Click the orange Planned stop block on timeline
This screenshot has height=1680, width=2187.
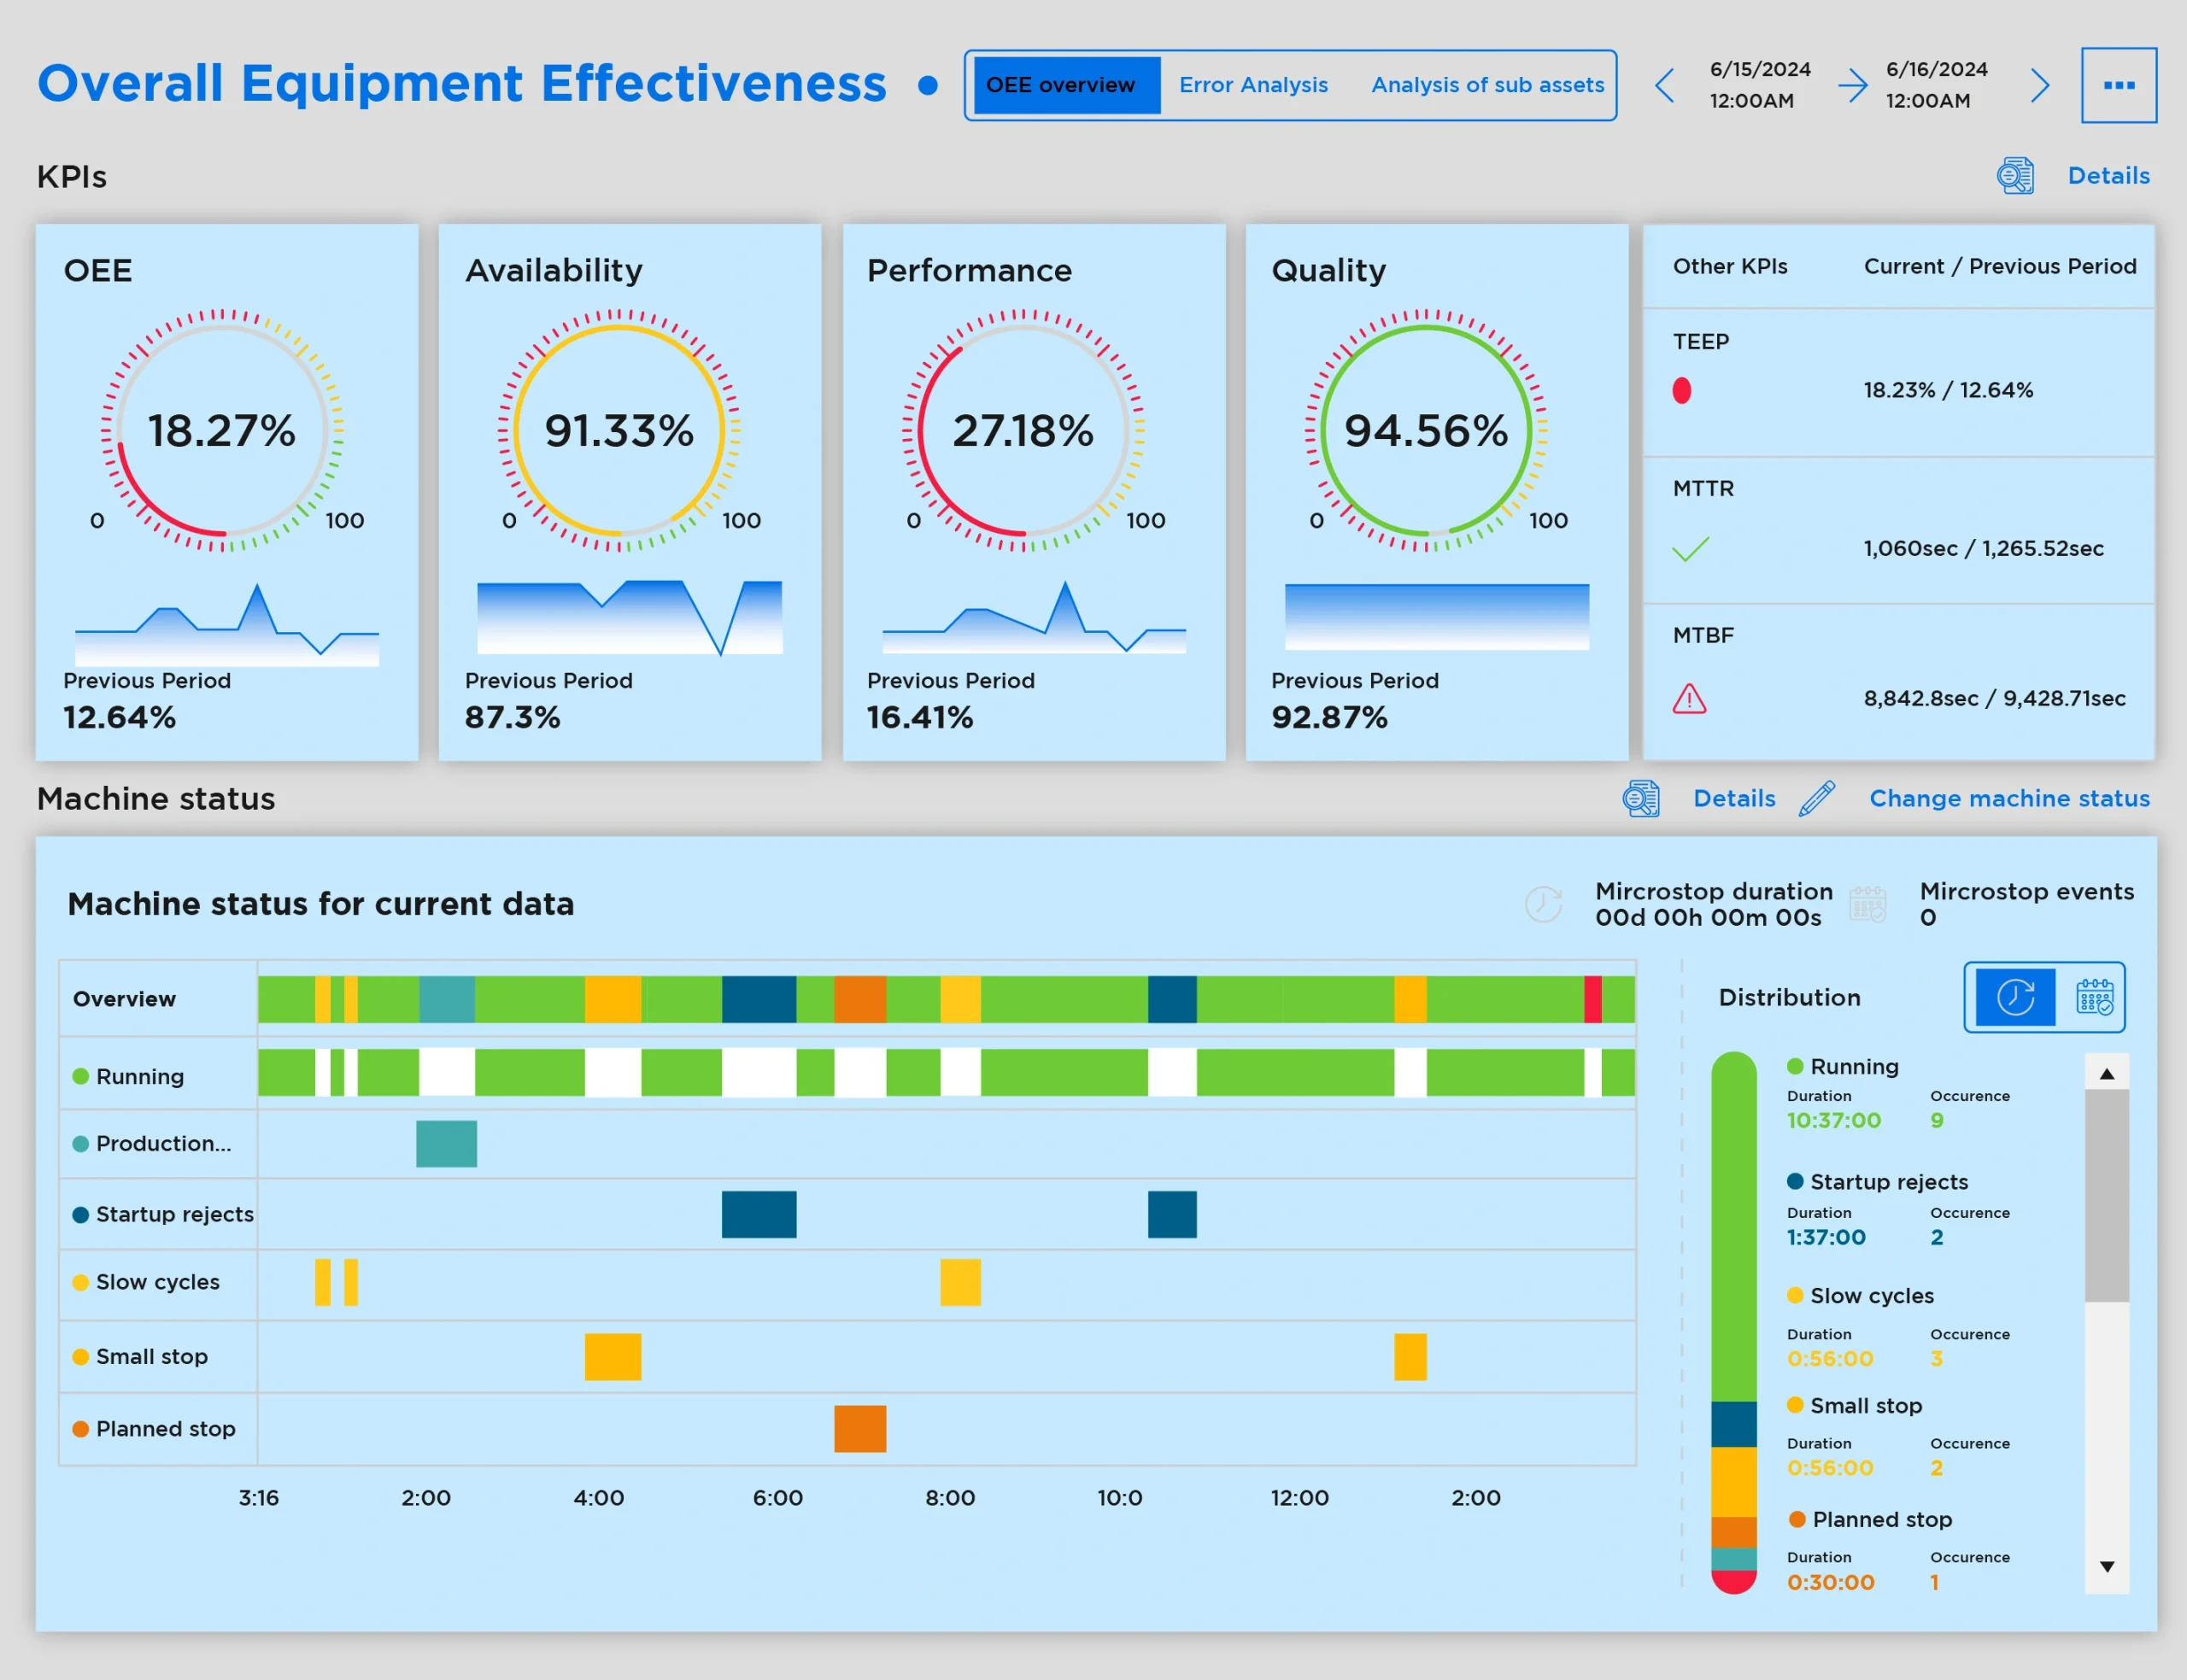pyautogui.click(x=860, y=1428)
